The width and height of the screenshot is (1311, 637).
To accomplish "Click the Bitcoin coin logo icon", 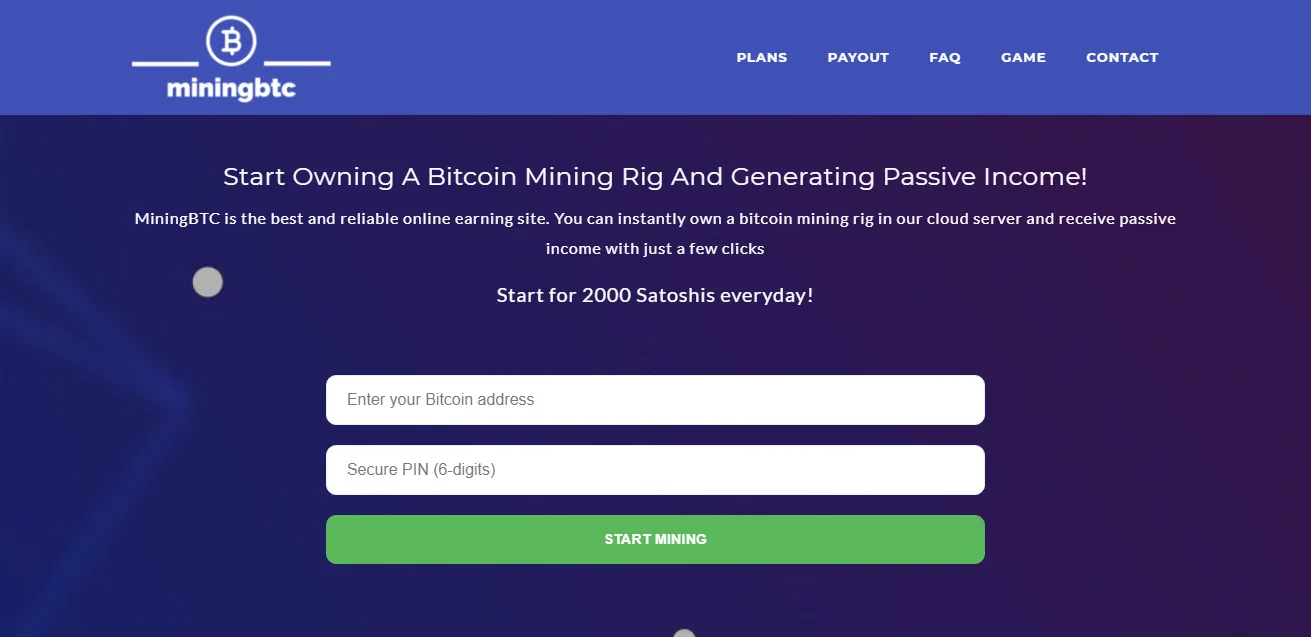I will point(231,41).
